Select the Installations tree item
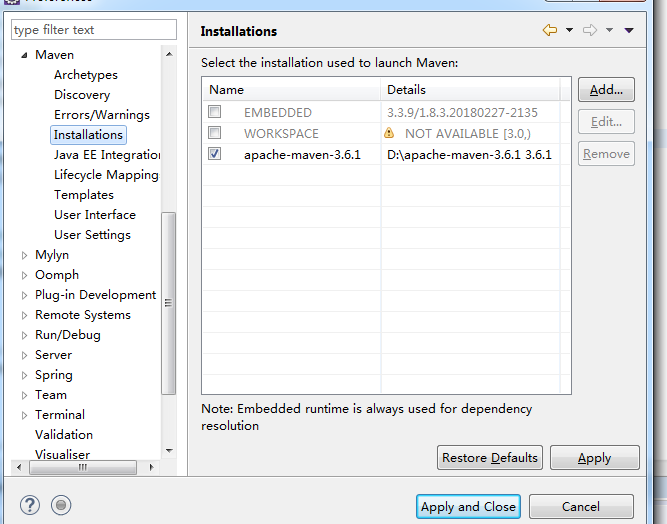The height and width of the screenshot is (524, 667). tap(88, 135)
